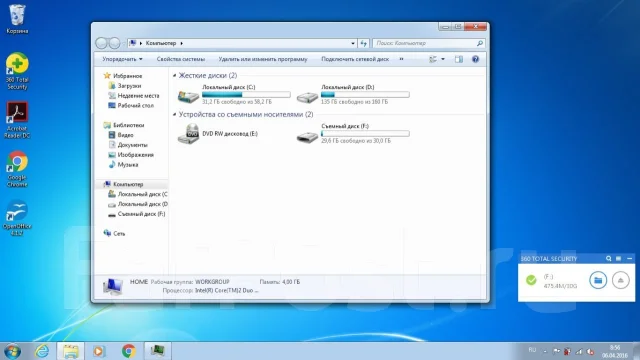Launch Windows Media Player from taskbar
Image resolution: width=640 pixels, height=360 pixels.
98,351
